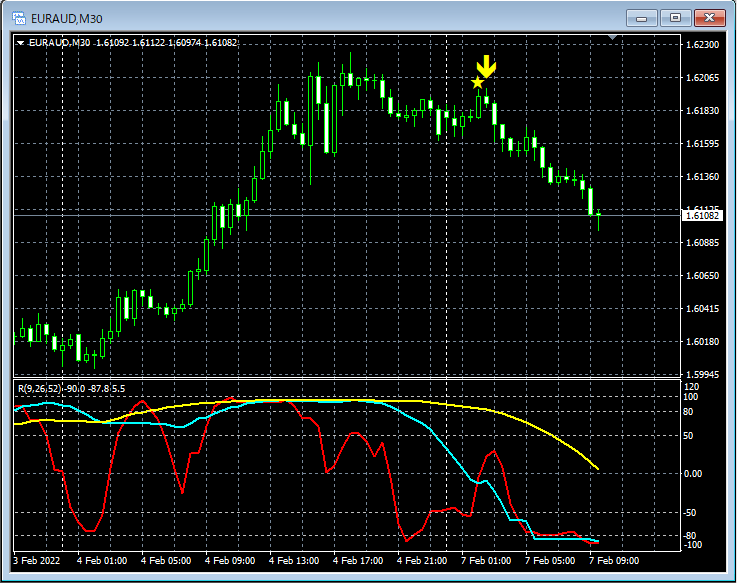Click the 7 Feb 05:00 time label
The image size is (738, 583).
click(550, 560)
